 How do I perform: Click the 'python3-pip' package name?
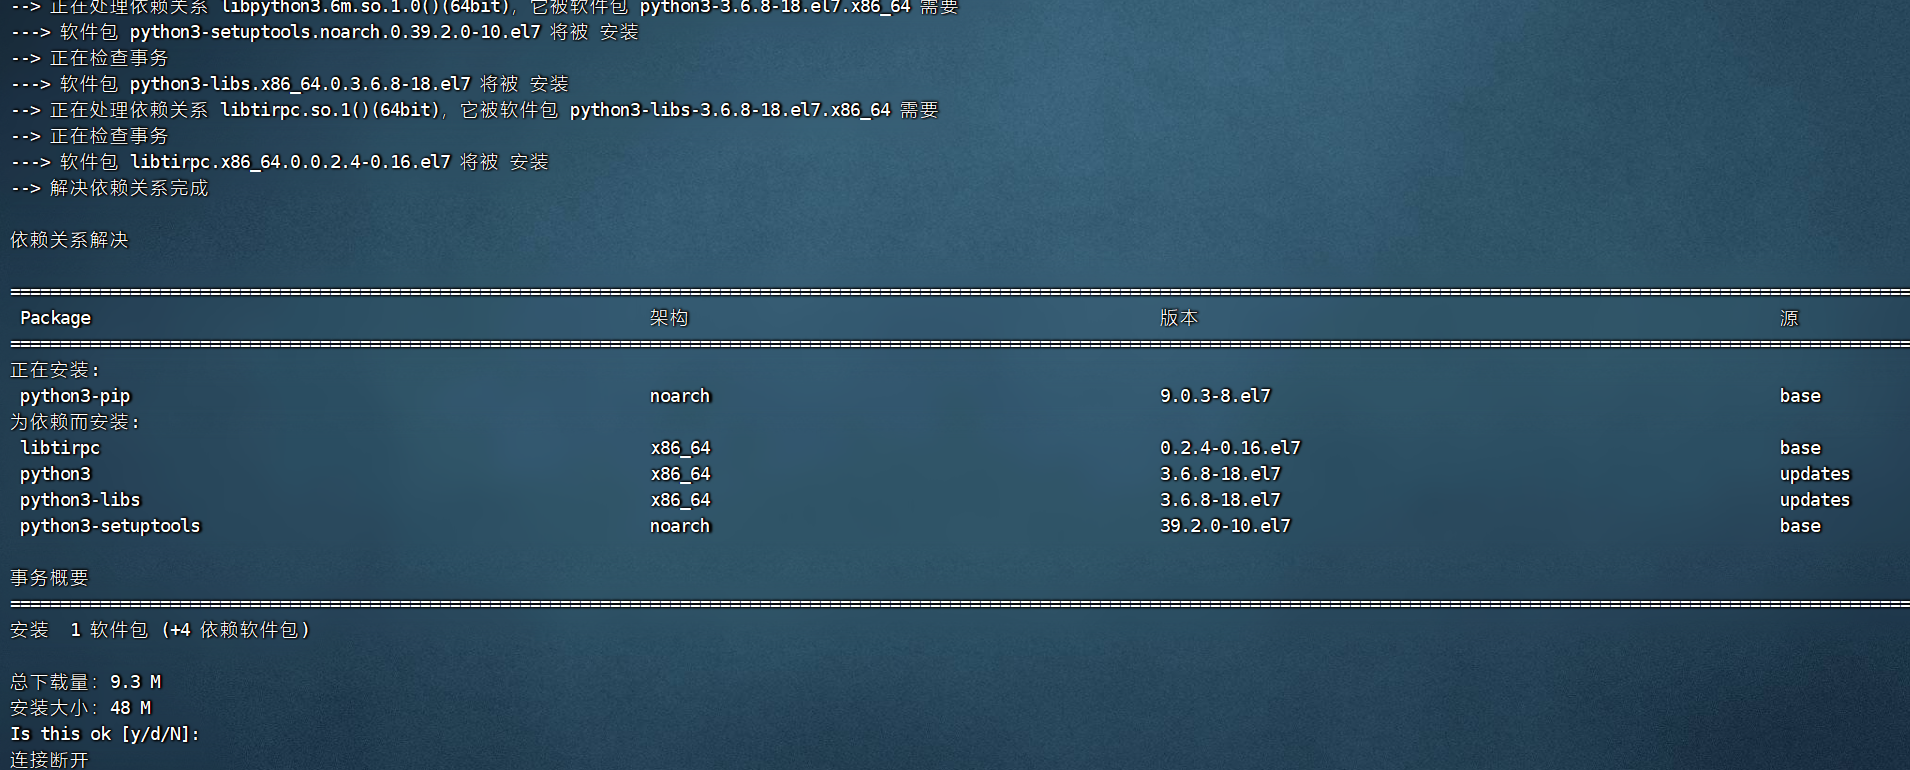[x=75, y=396]
